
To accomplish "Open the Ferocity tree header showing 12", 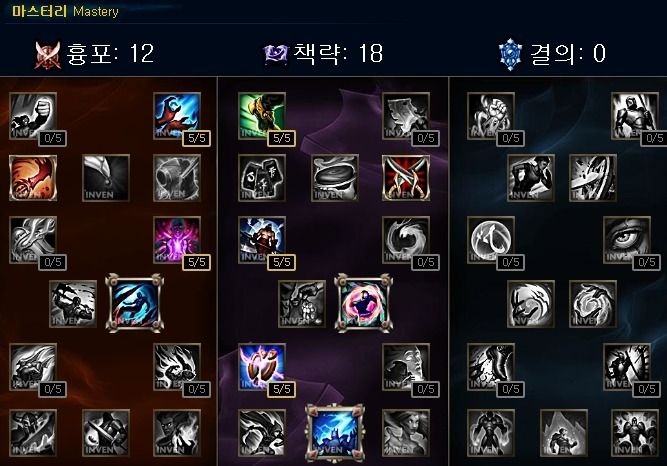I will pyautogui.click(x=94, y=54).
